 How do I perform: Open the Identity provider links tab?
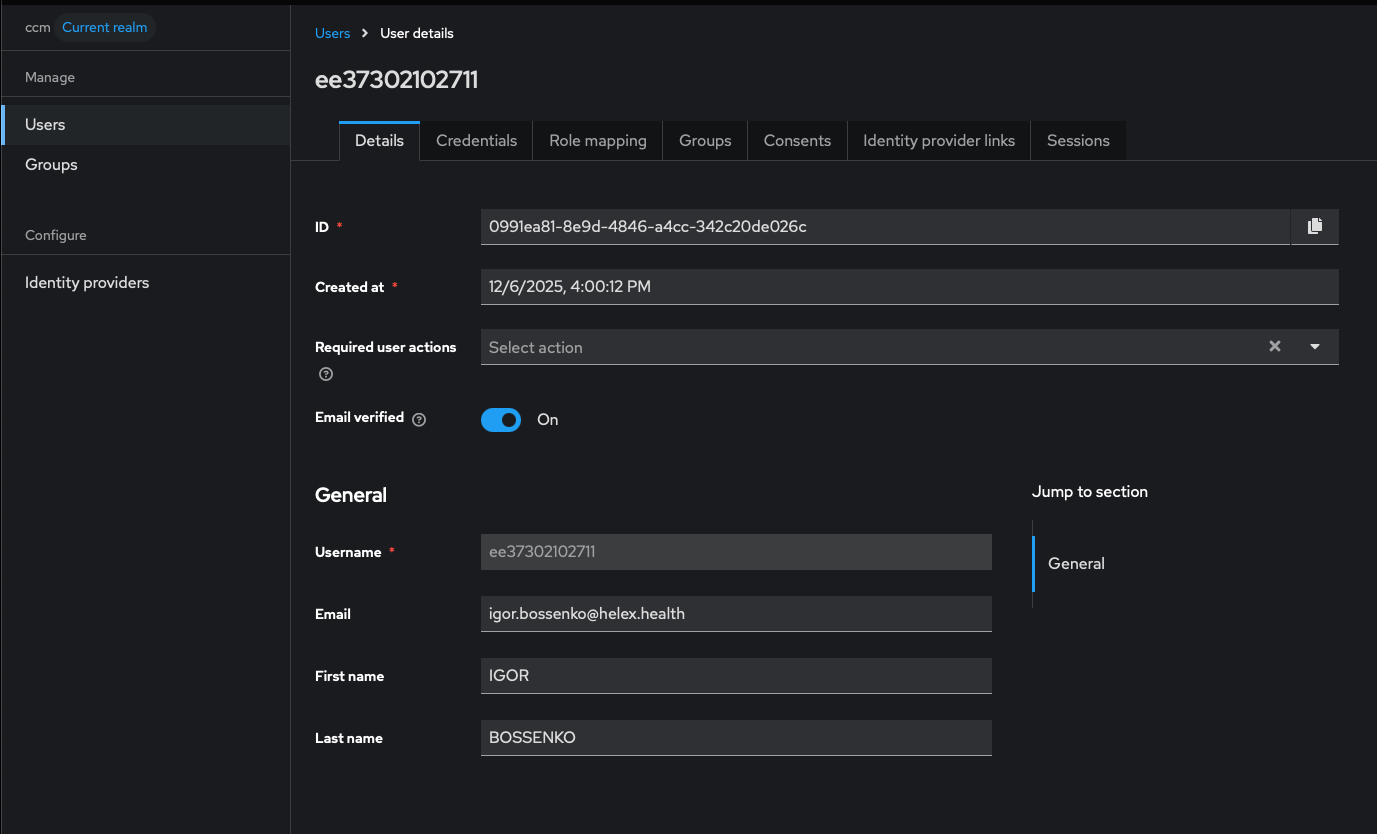pos(938,140)
